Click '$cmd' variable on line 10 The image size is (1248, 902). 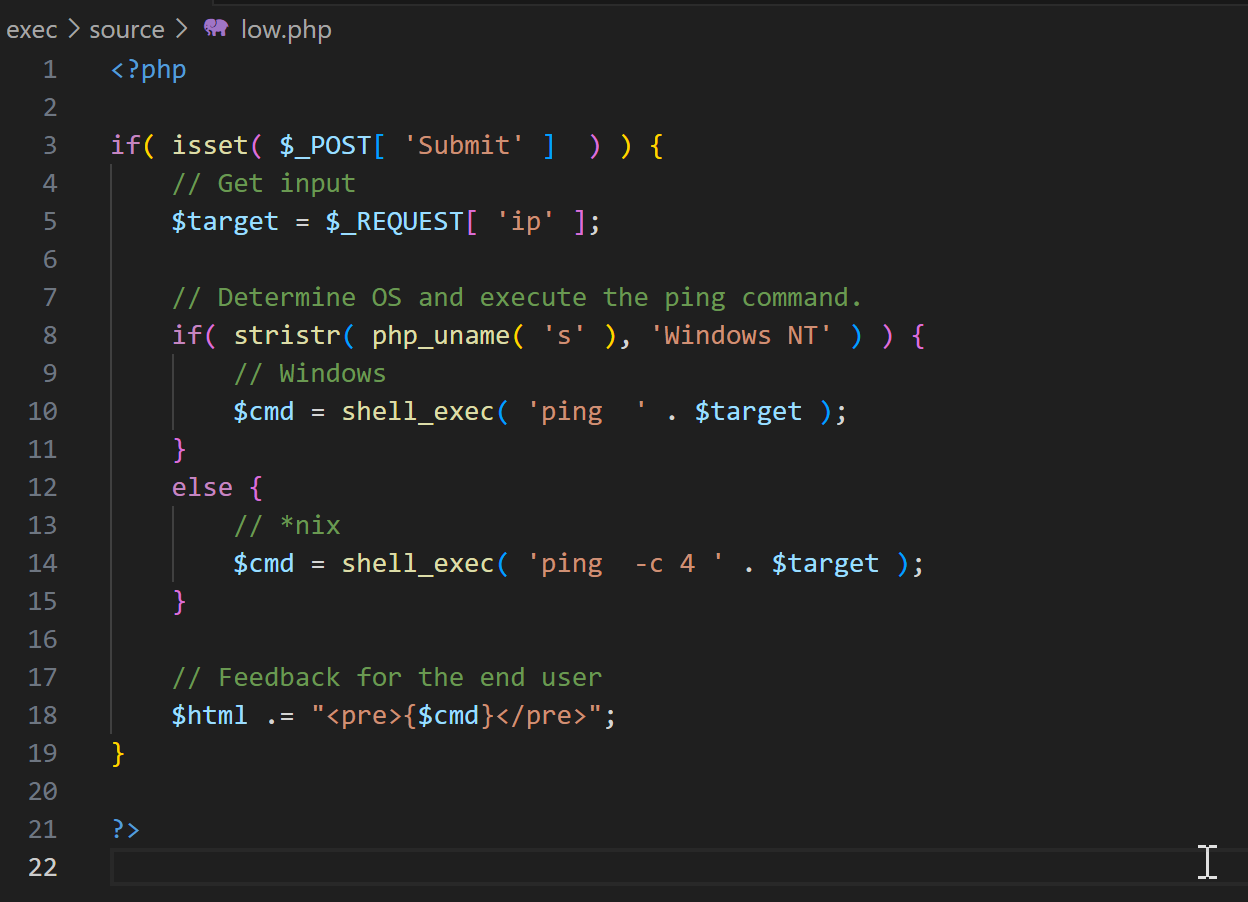(264, 412)
